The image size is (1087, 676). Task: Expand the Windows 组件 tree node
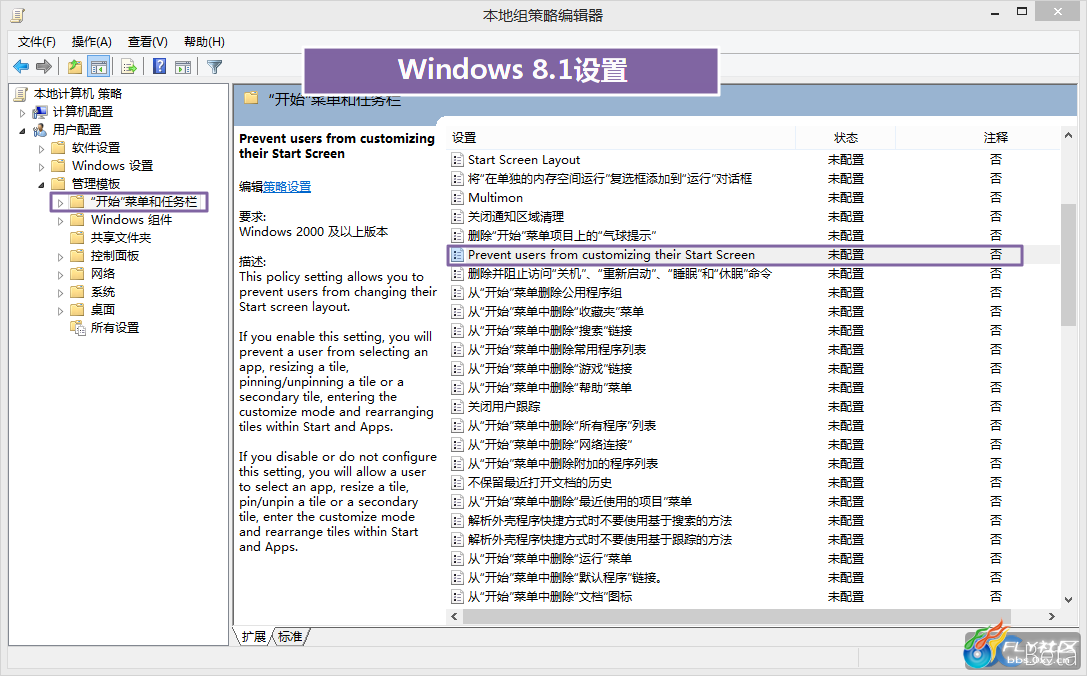pos(60,220)
